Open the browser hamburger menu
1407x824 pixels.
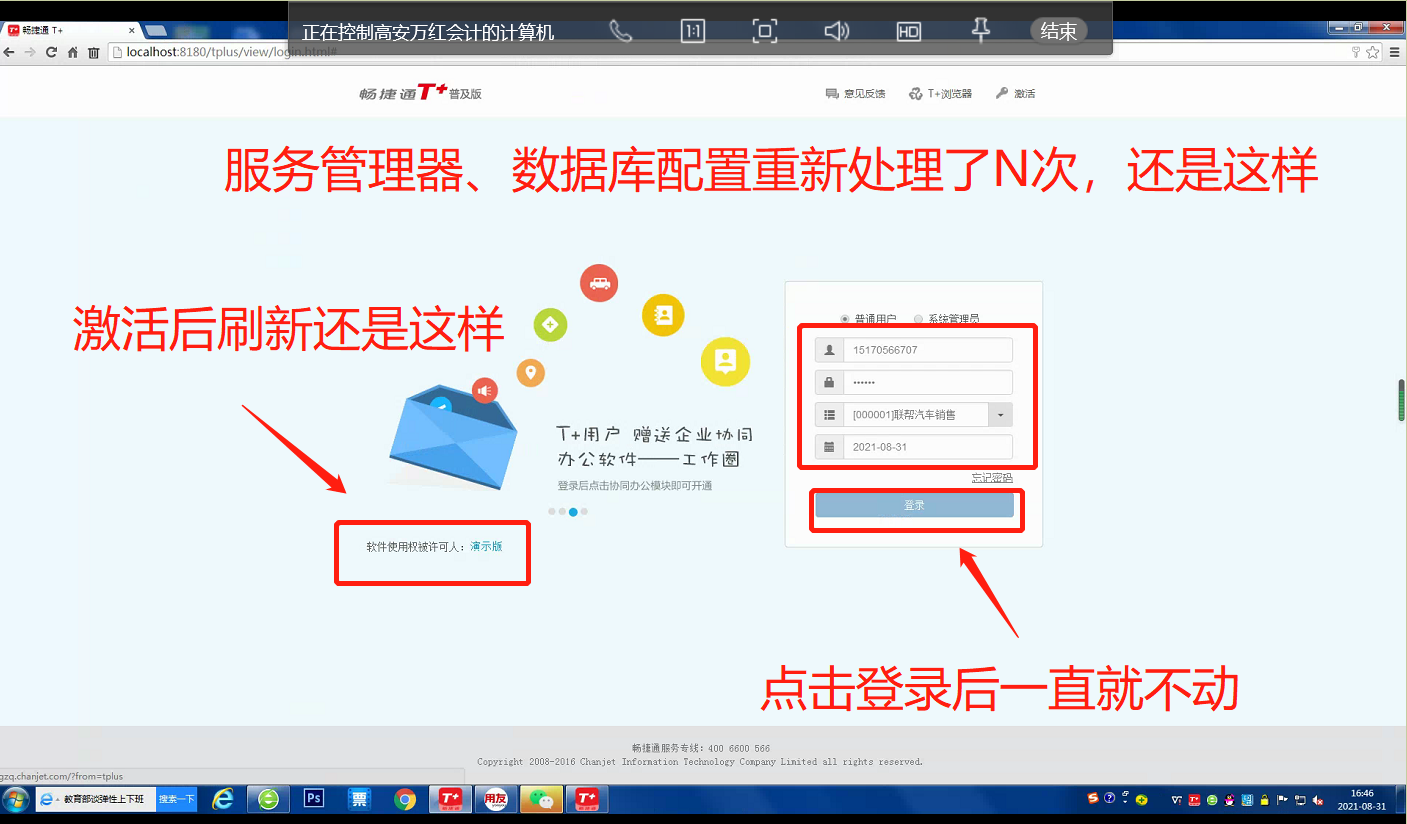pos(1395,52)
